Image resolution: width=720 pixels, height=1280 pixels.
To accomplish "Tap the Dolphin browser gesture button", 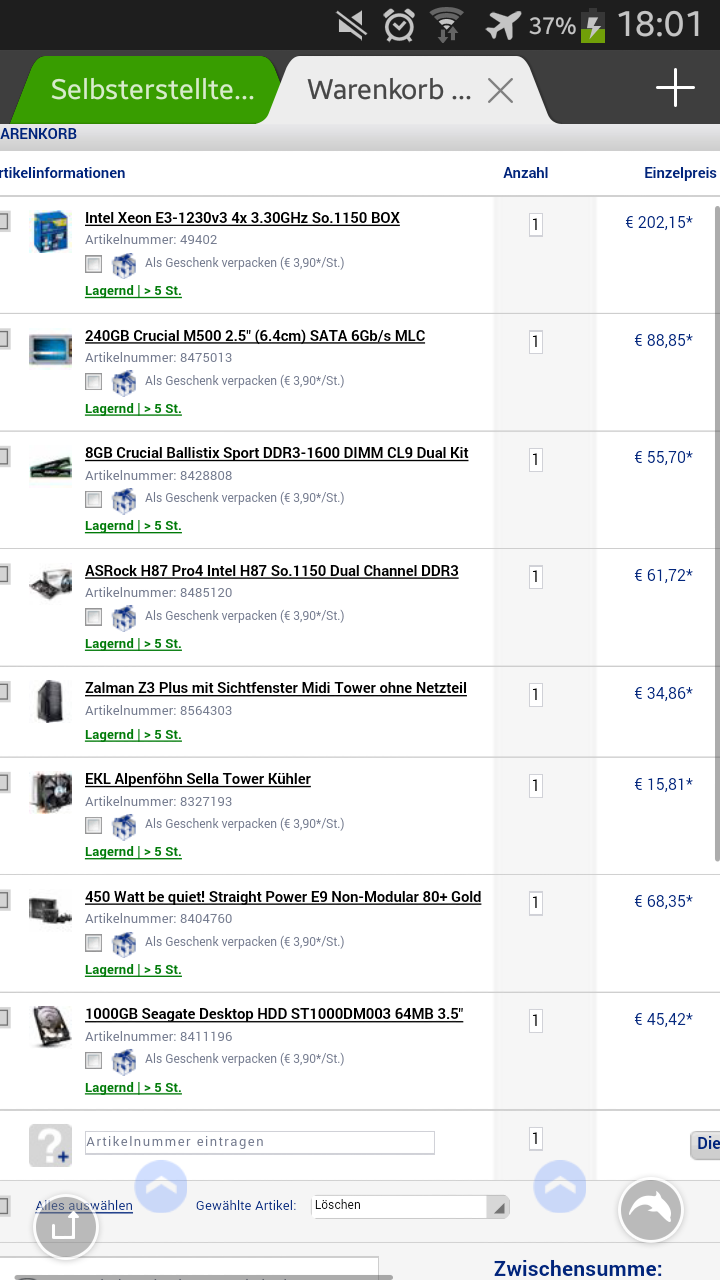I will [x=651, y=1210].
